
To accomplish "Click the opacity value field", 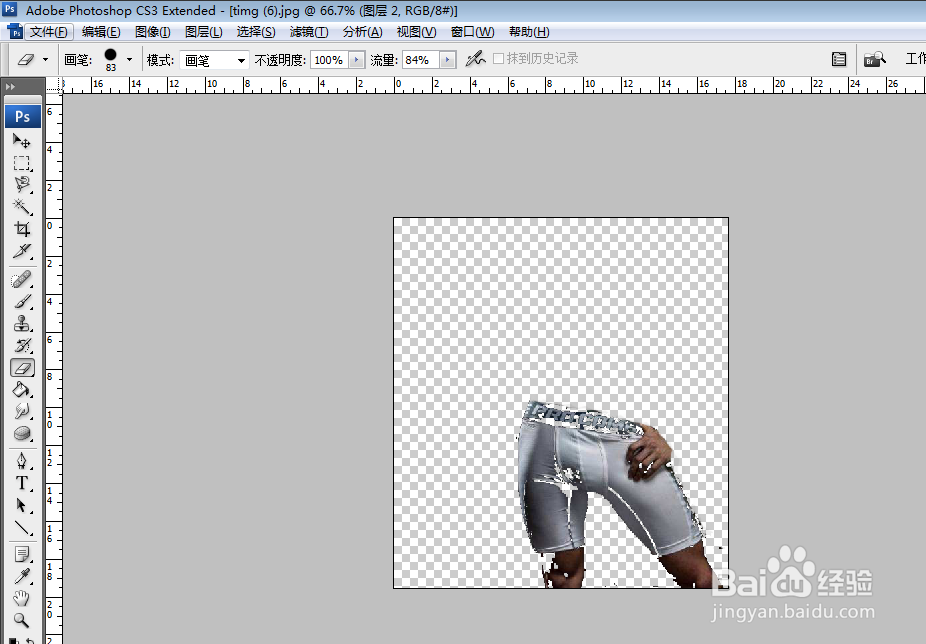I will click(330, 60).
